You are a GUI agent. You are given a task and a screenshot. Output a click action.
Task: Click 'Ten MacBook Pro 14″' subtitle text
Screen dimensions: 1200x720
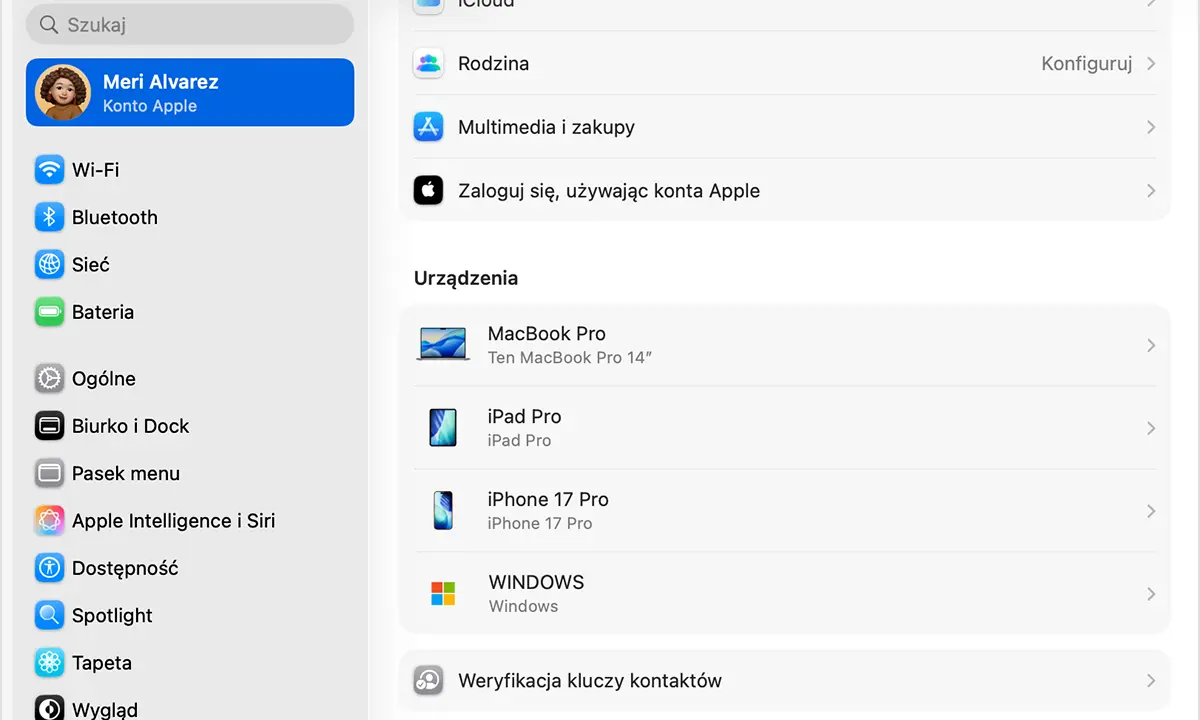coord(570,357)
